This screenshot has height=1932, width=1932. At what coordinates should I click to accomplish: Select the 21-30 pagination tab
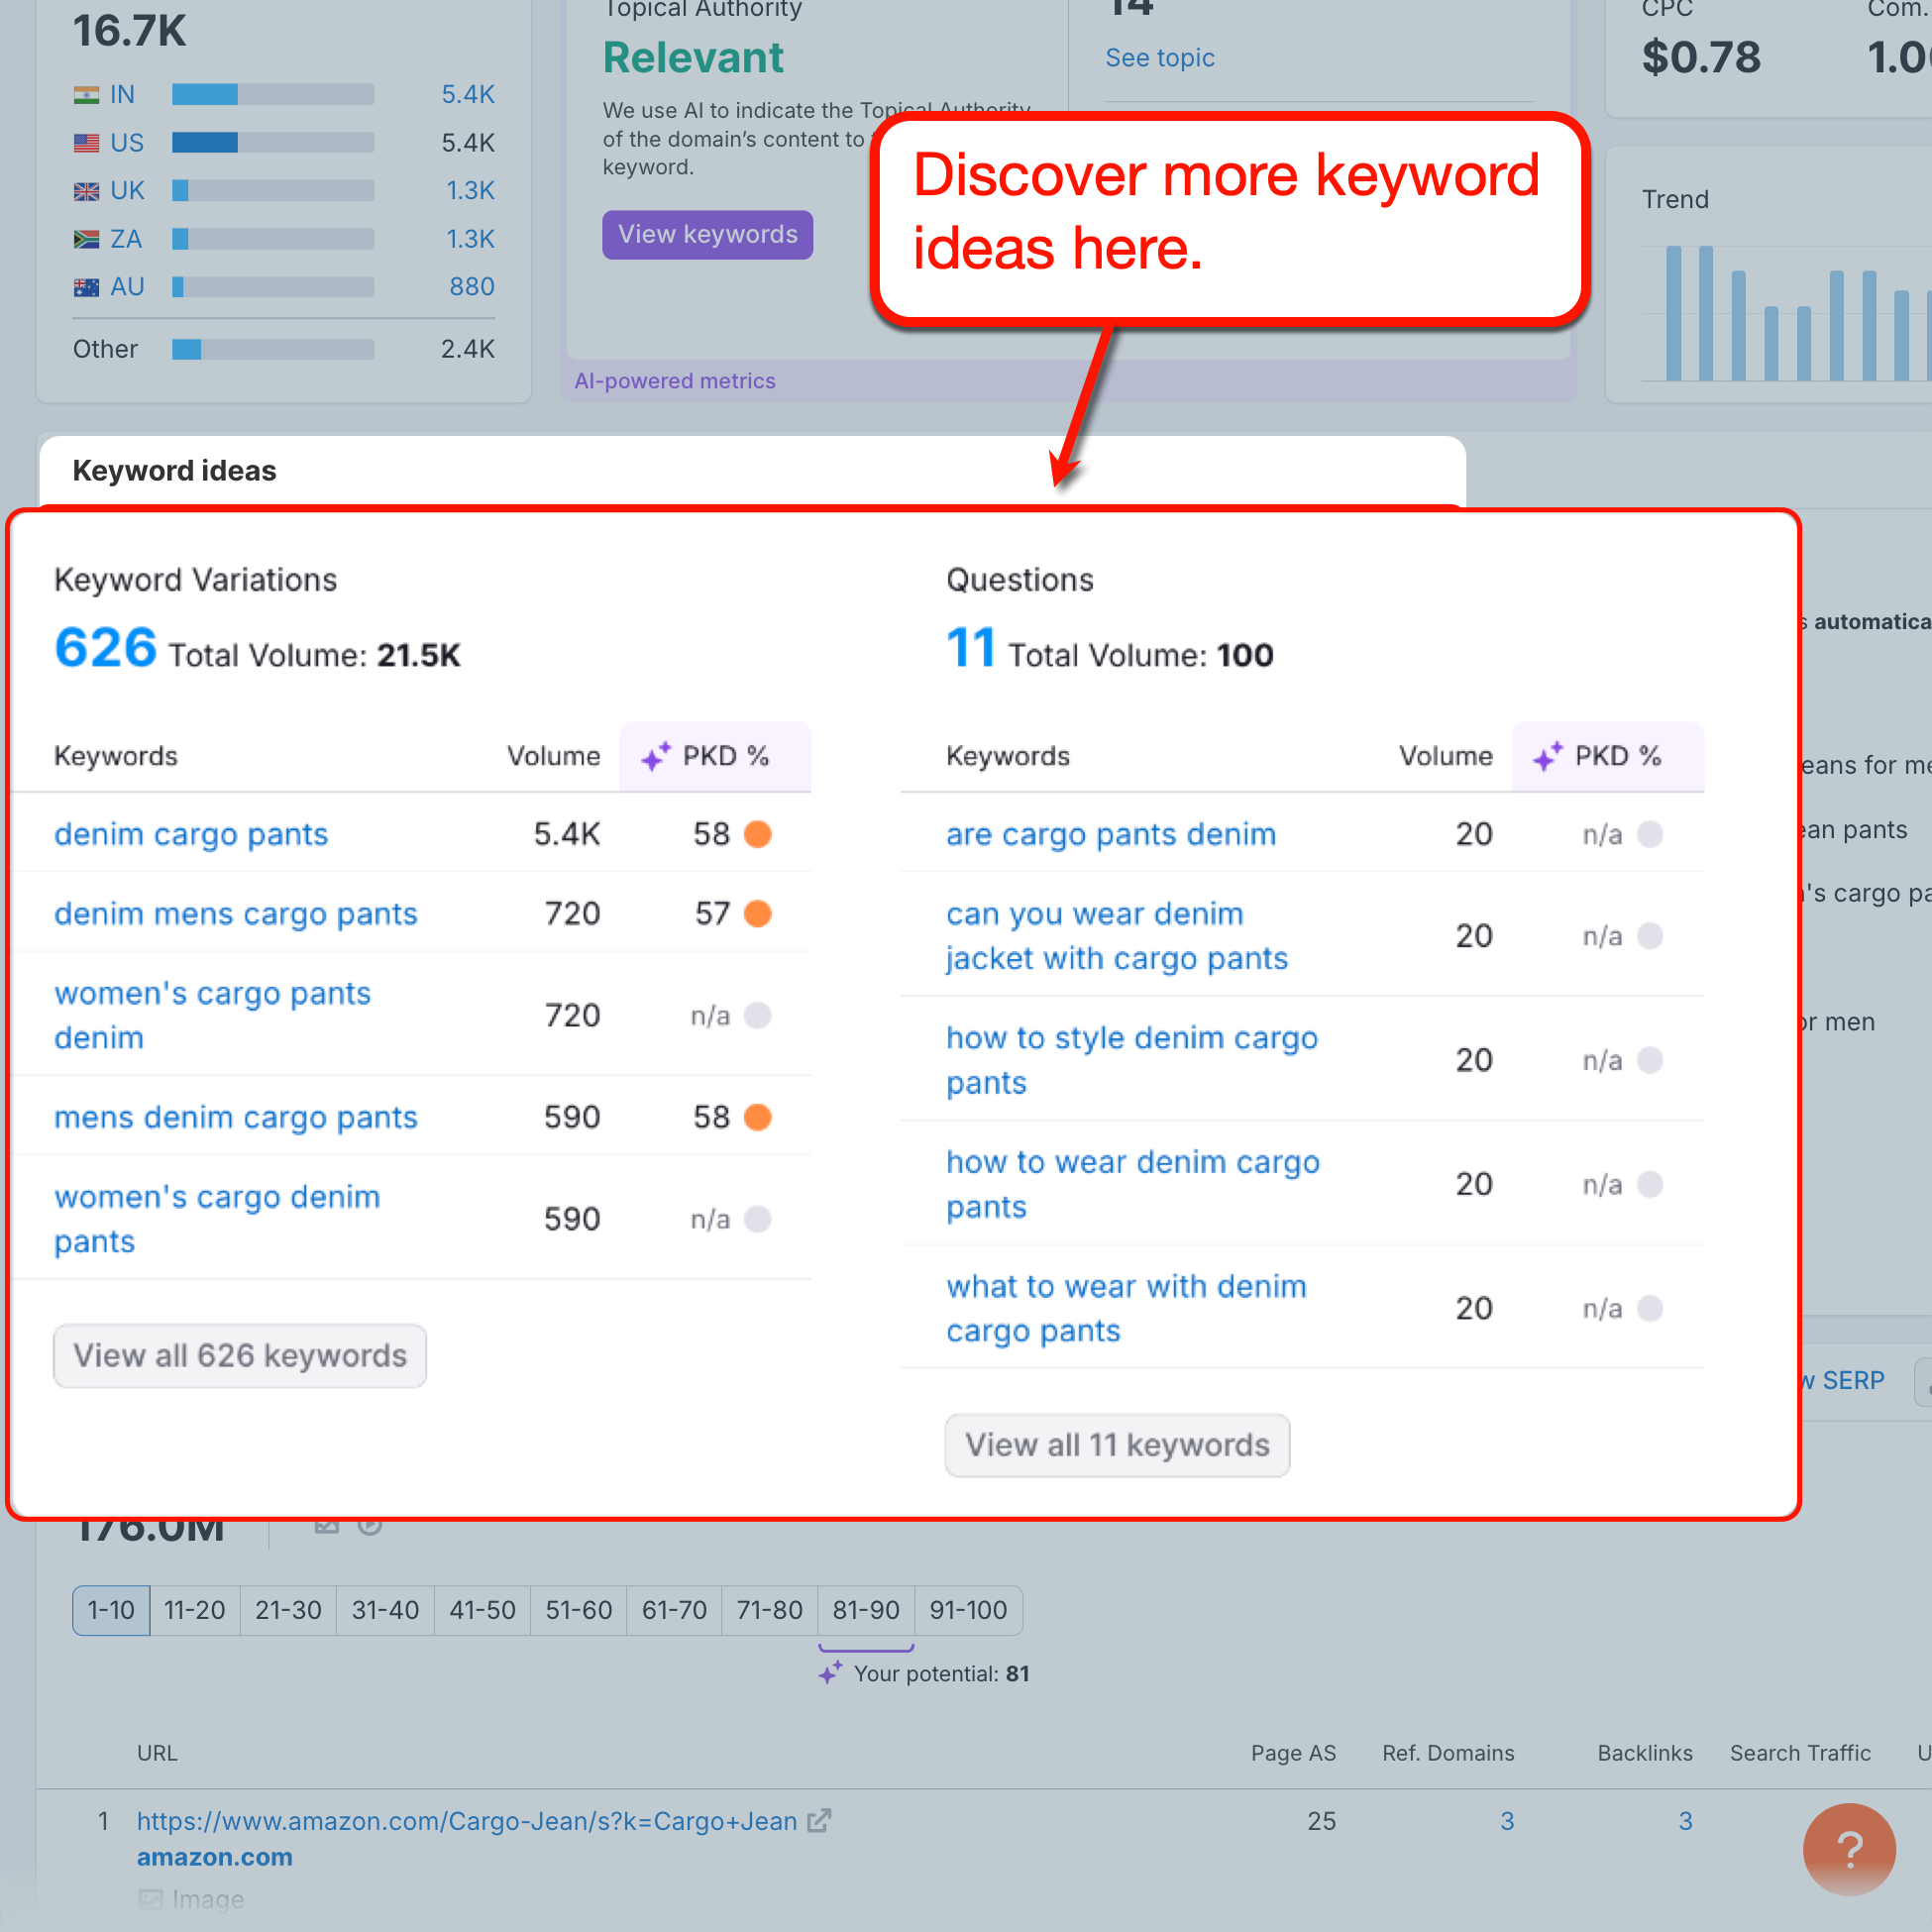point(288,1610)
